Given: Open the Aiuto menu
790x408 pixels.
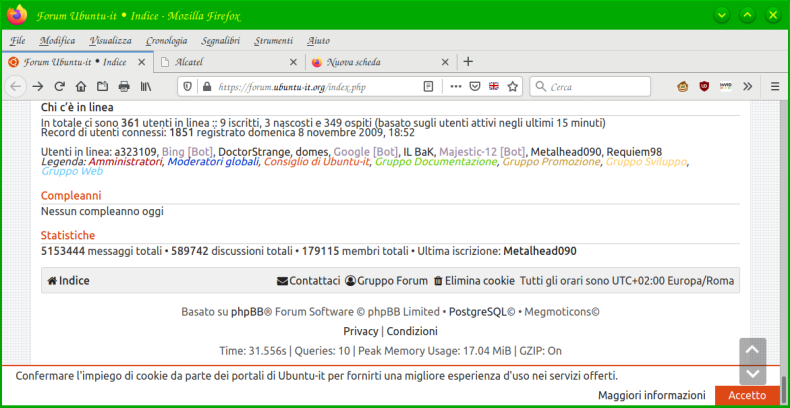Looking at the screenshot, I should point(318,41).
